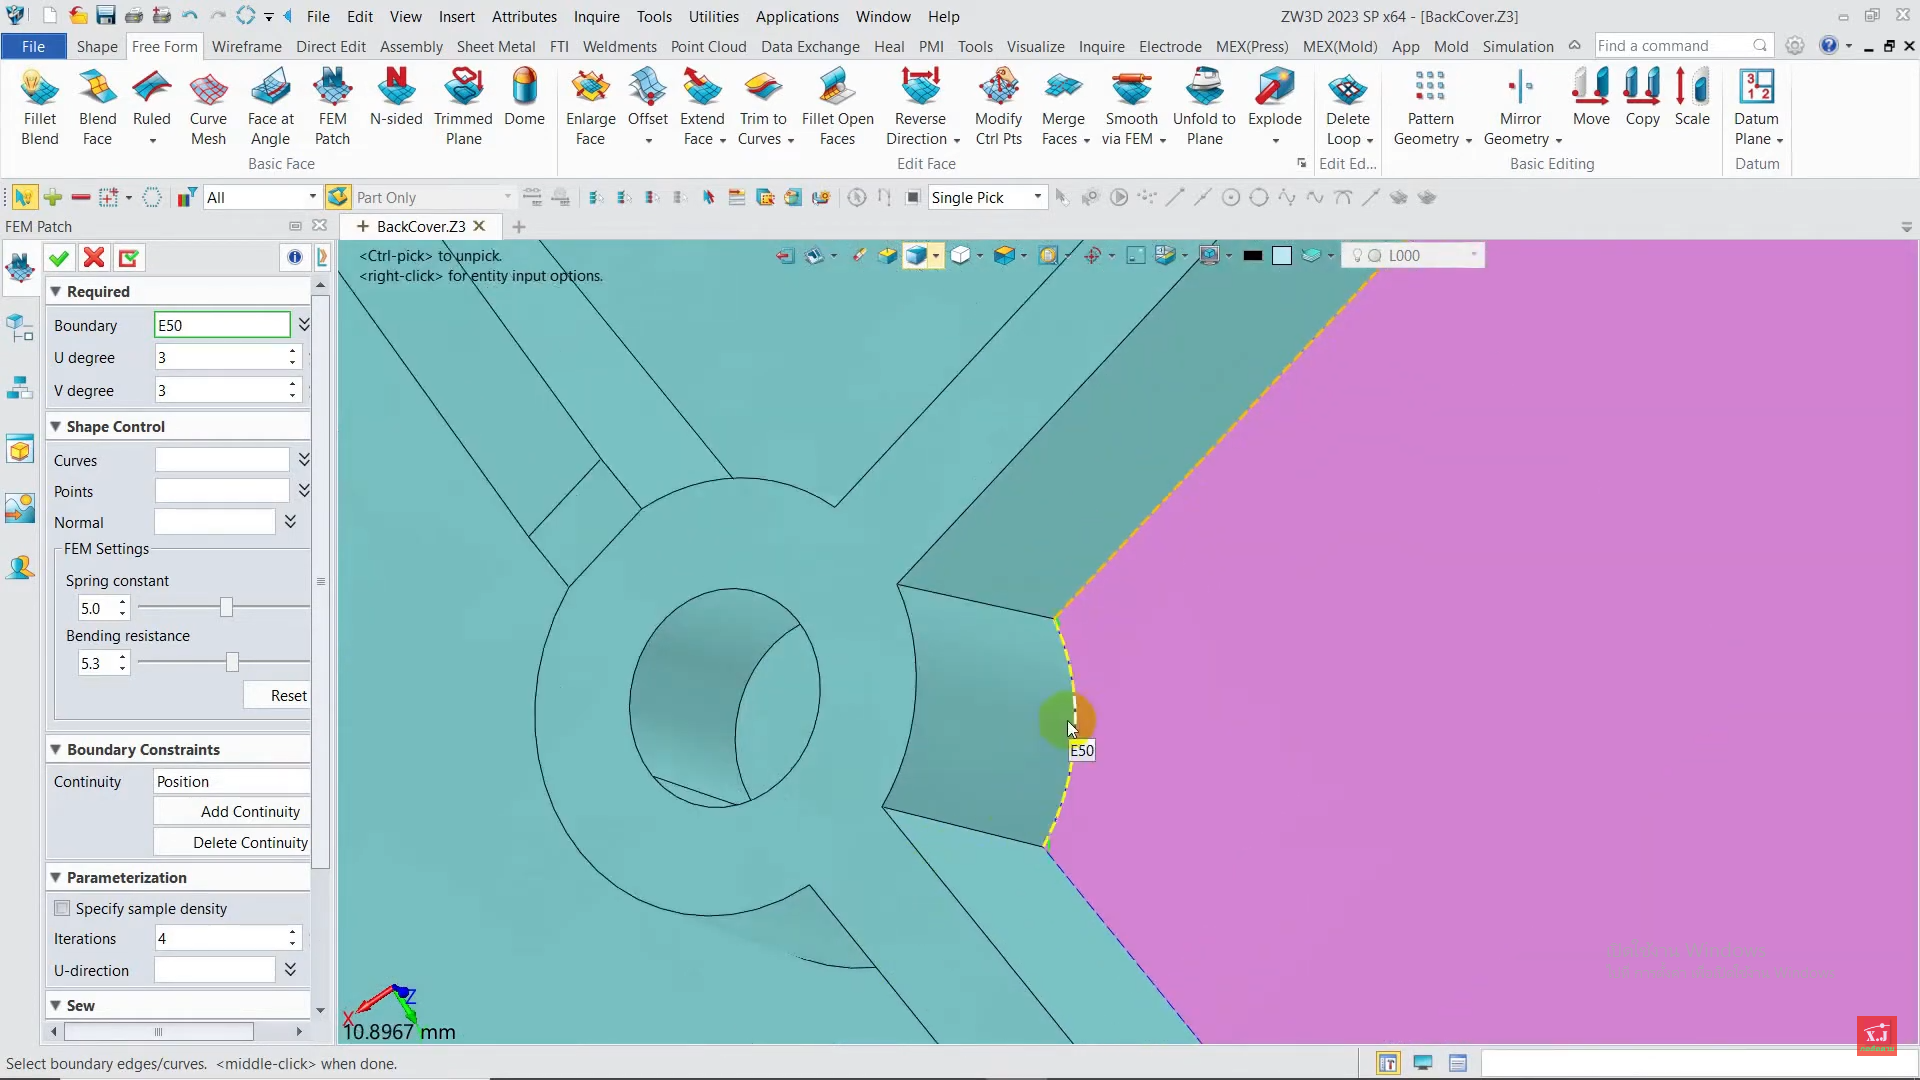Select the Fillet Blend tool
Viewport: 1920px width, 1080px height.
[x=39, y=106]
